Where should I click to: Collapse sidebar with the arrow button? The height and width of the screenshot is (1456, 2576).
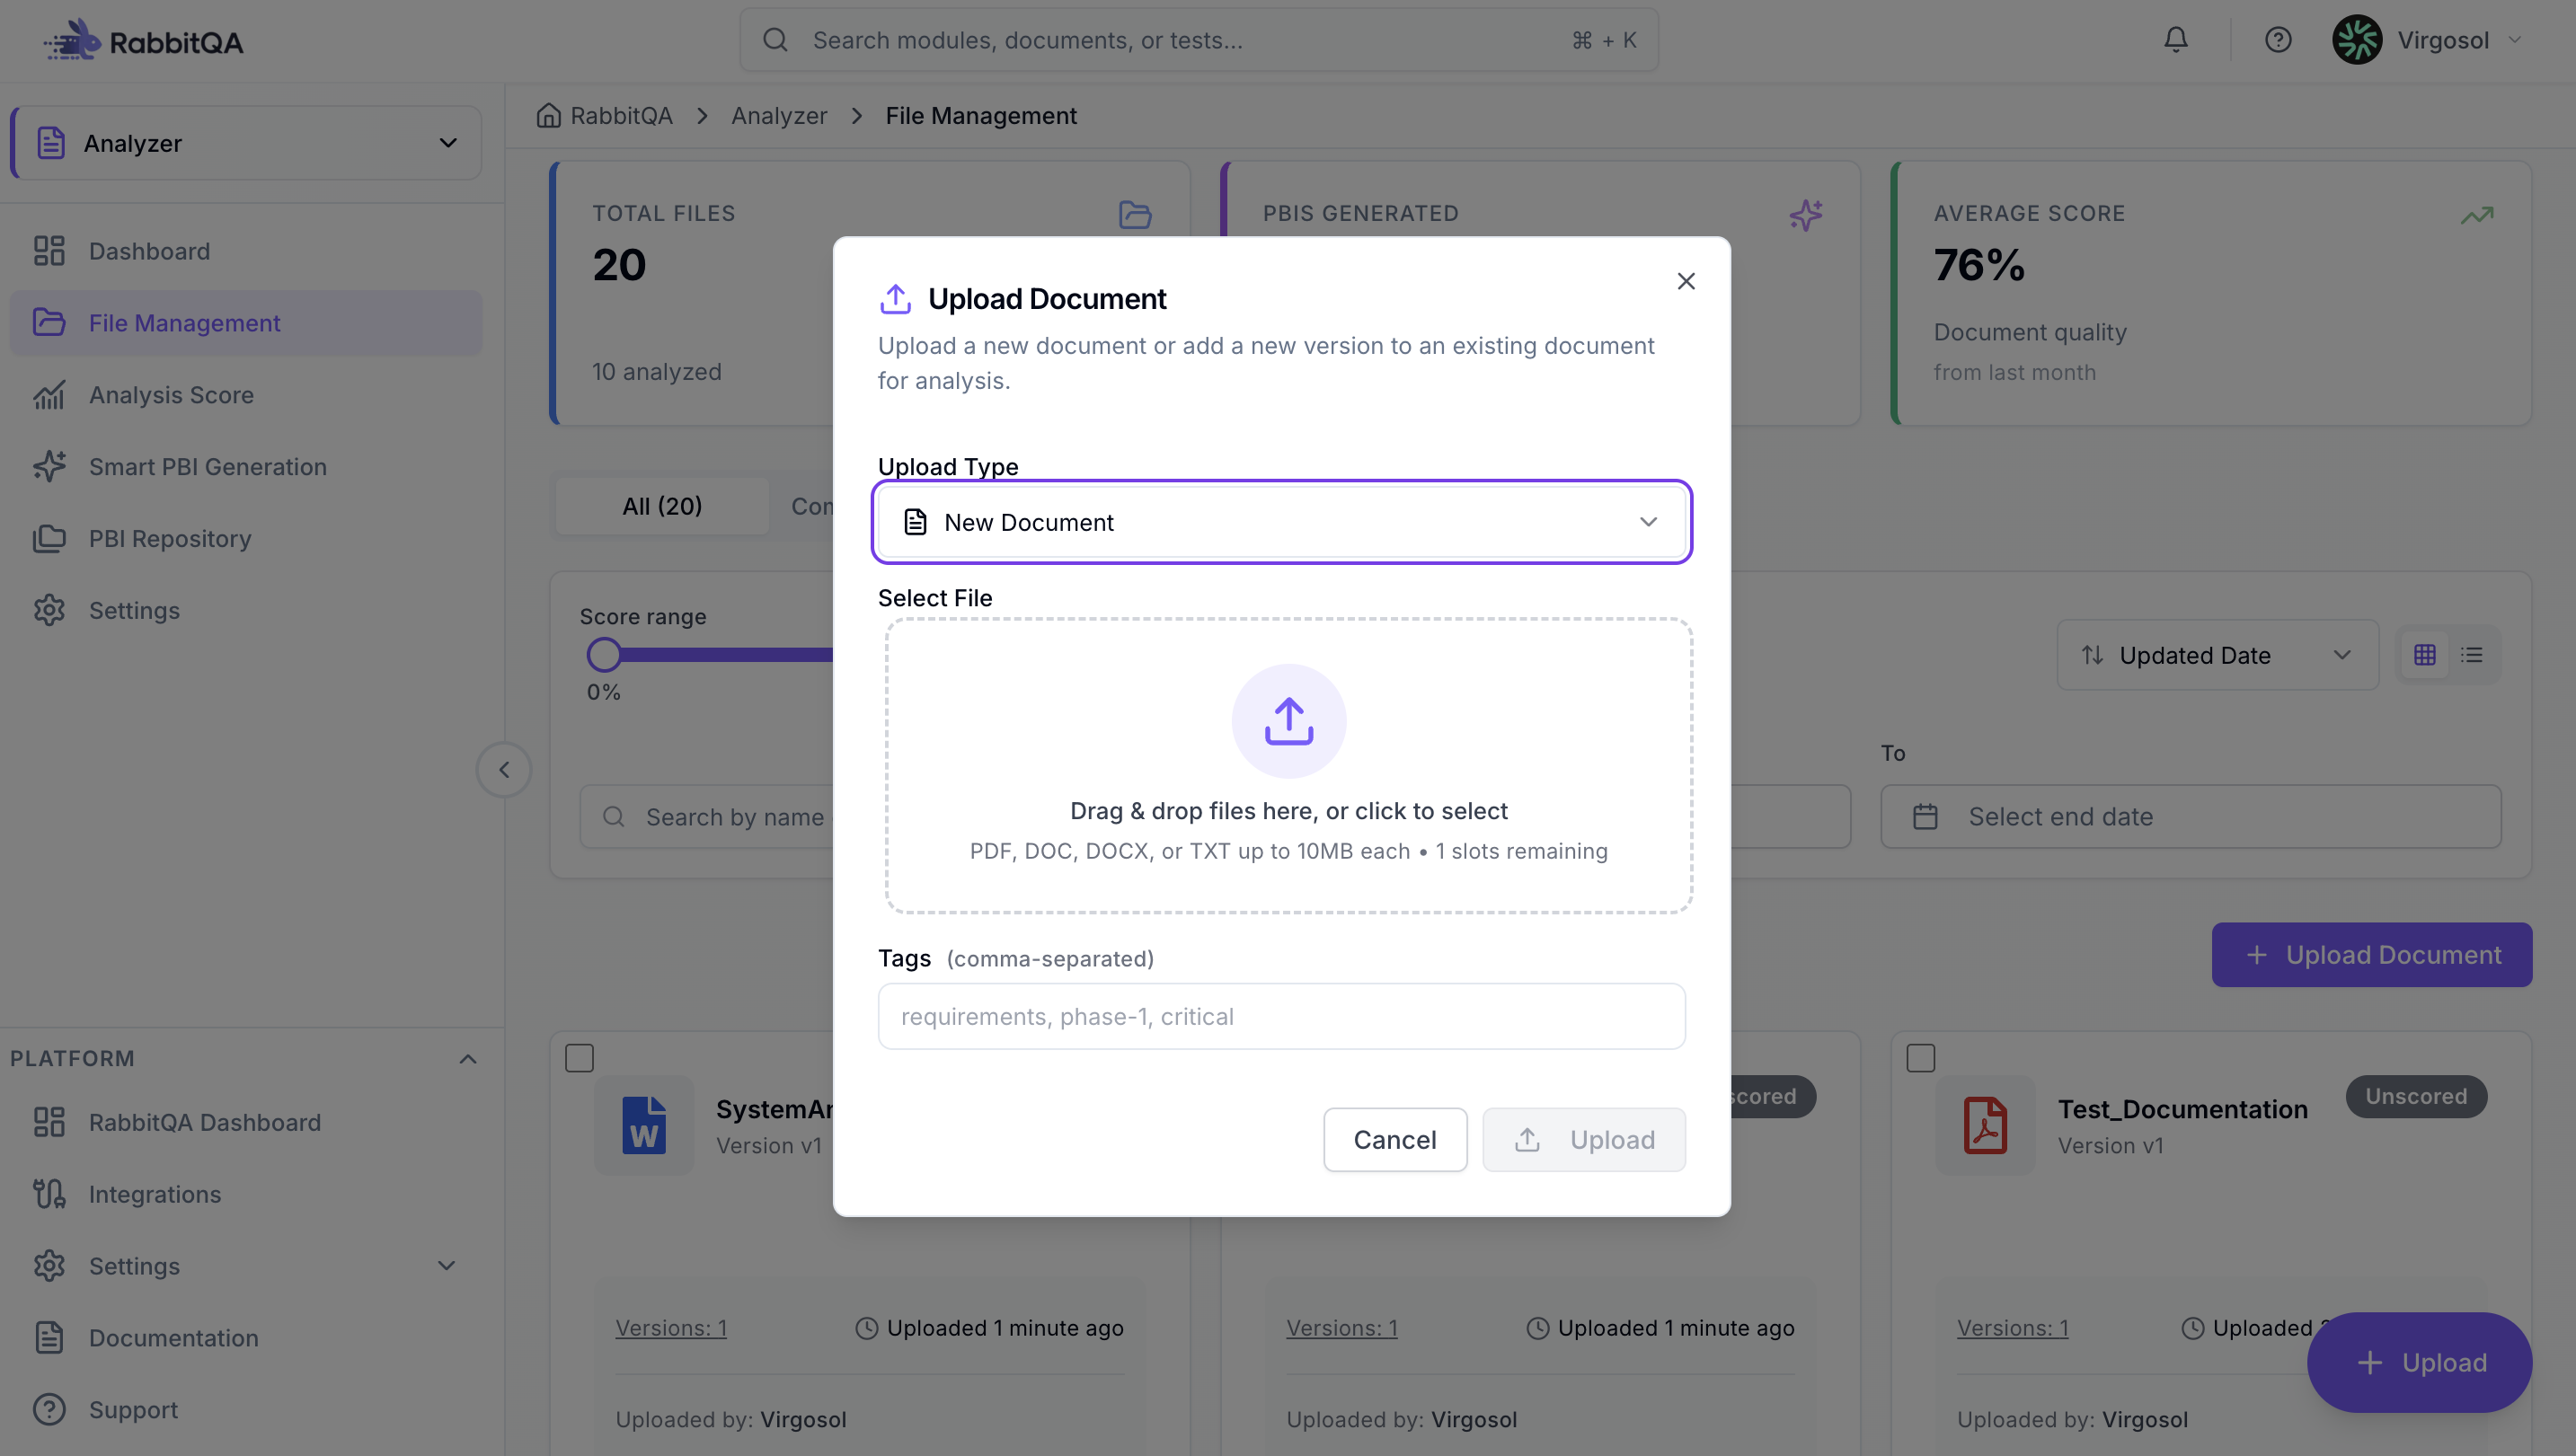(x=504, y=770)
